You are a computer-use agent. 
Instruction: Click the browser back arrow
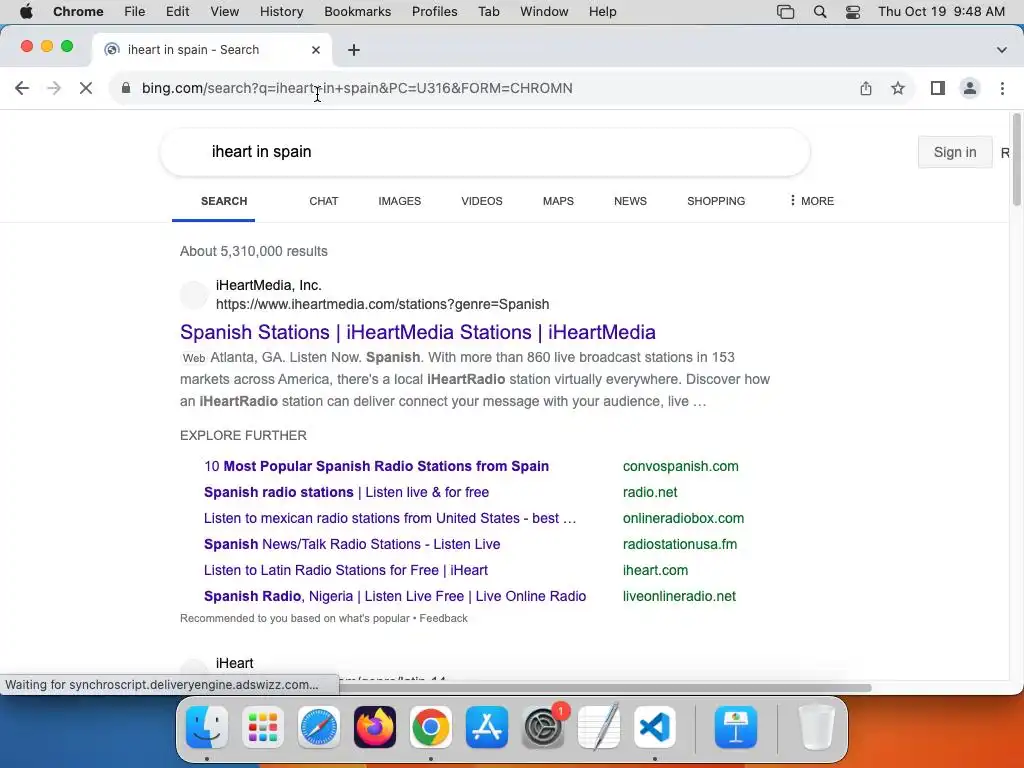point(22,88)
